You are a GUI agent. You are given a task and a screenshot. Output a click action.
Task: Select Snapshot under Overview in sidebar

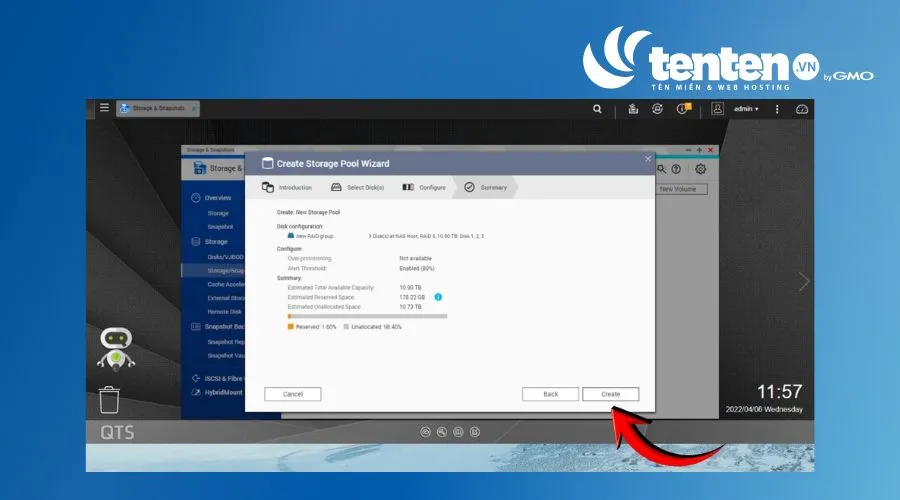point(220,227)
